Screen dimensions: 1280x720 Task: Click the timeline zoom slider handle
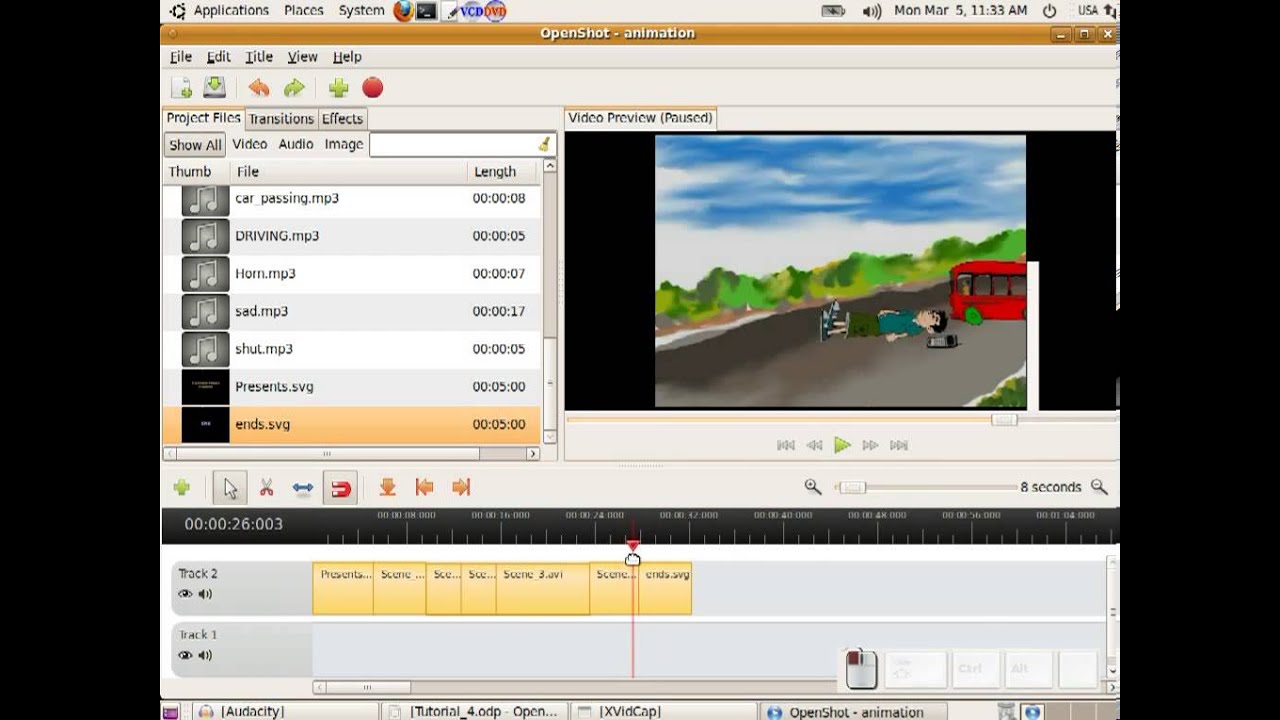click(x=851, y=487)
